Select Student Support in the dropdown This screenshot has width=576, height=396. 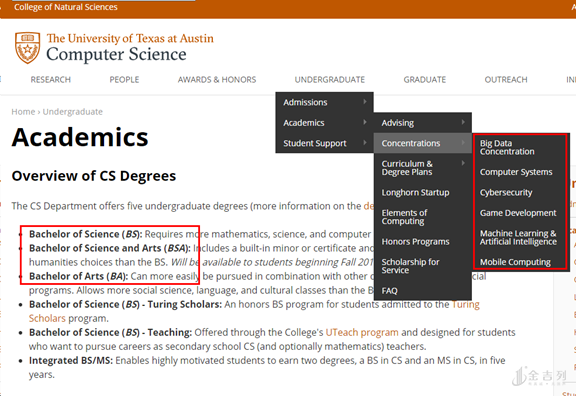pyautogui.click(x=324, y=143)
